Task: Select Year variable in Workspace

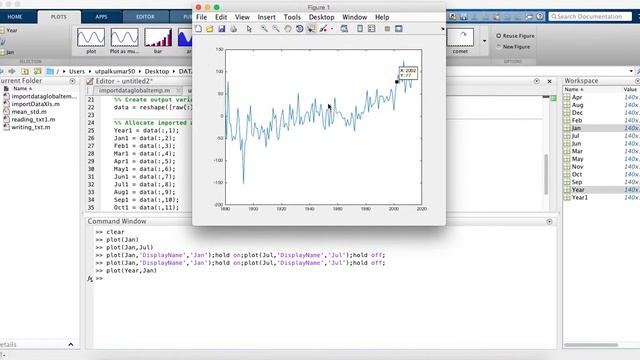Action: (578, 190)
